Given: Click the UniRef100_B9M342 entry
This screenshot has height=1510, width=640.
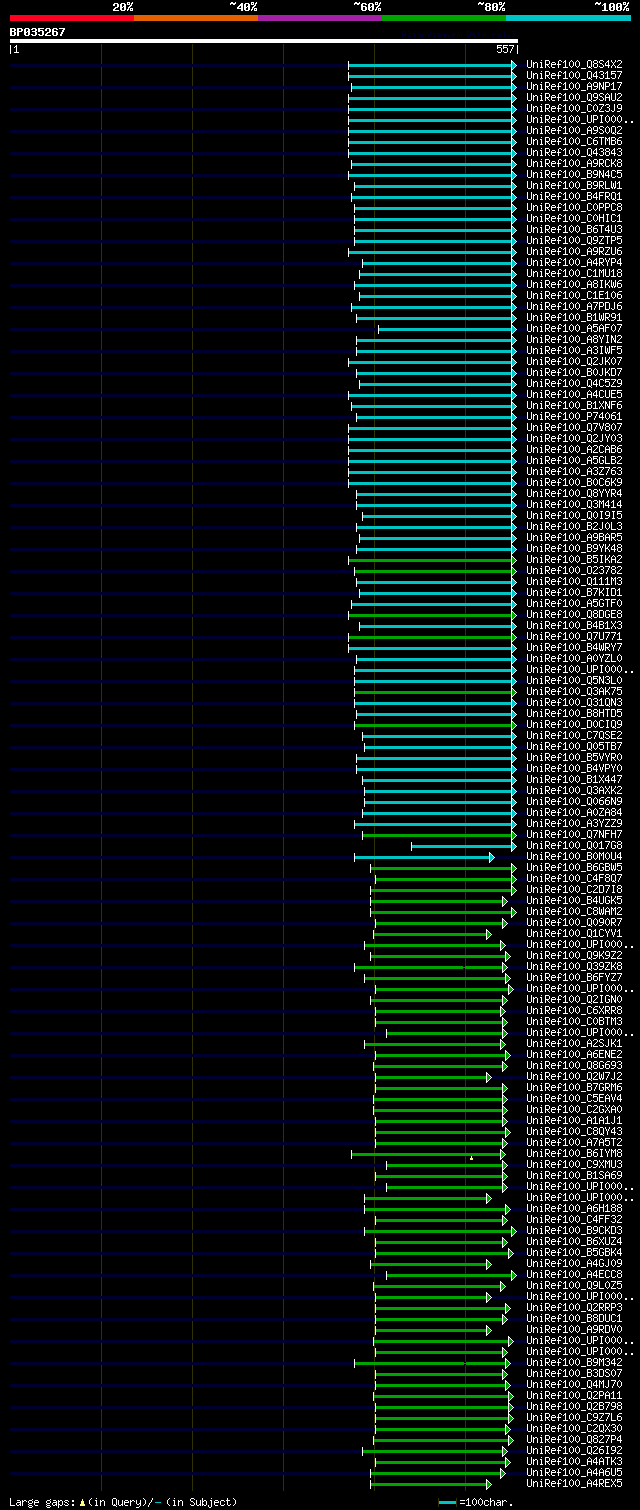Looking at the screenshot, I should pyautogui.click(x=574, y=1362).
